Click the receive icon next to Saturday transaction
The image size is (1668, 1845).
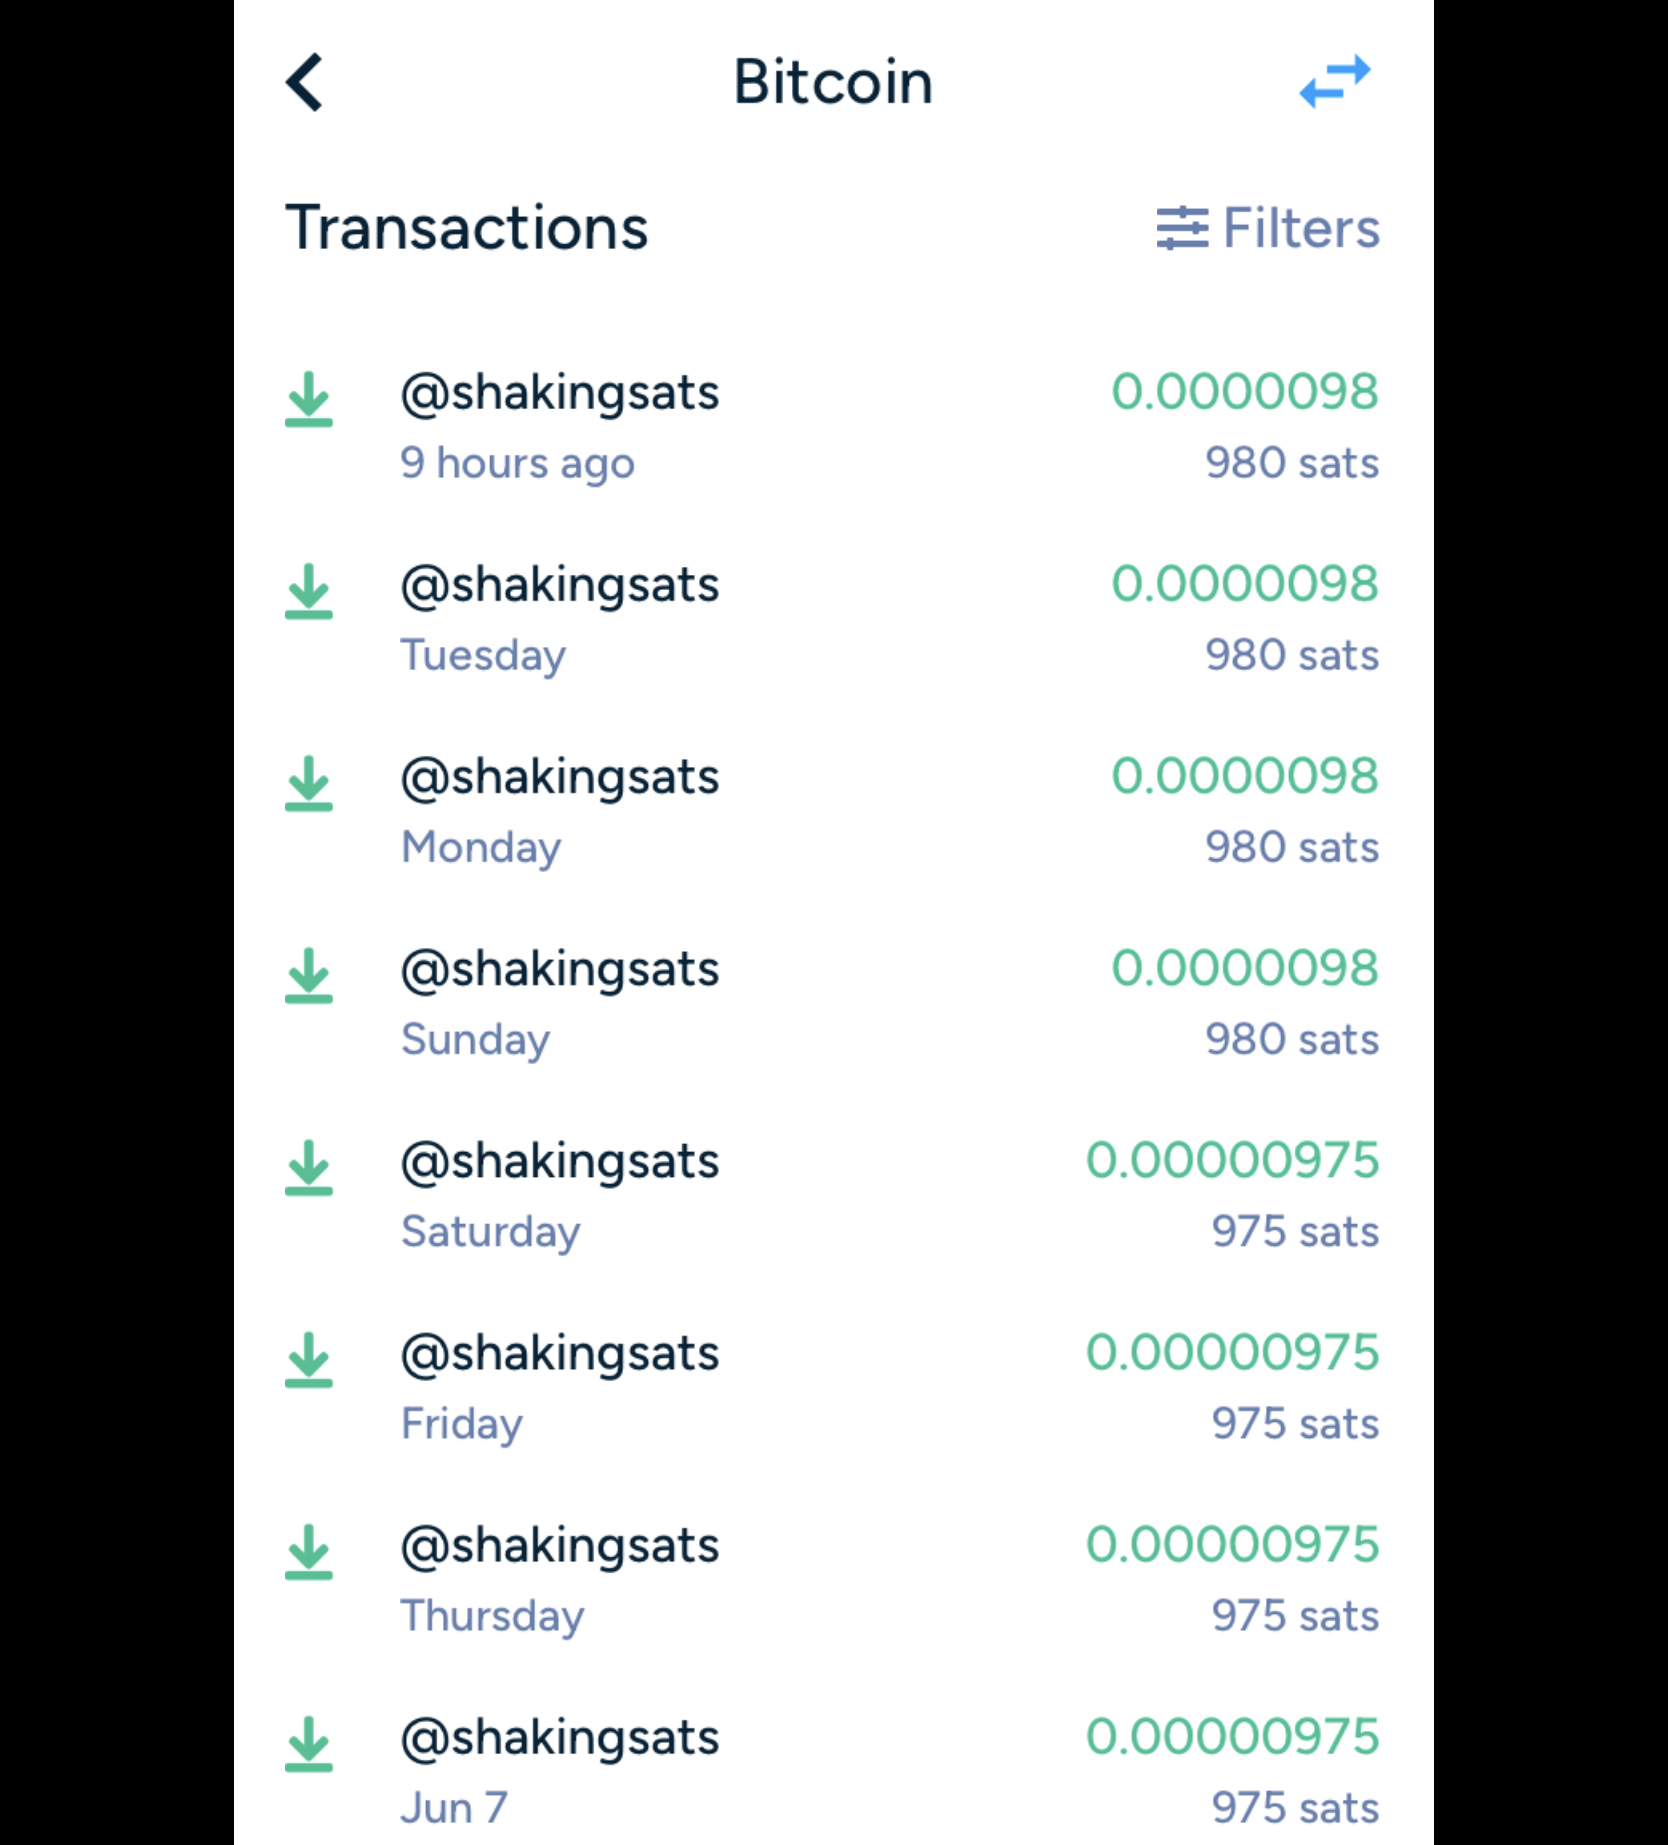point(309,1167)
